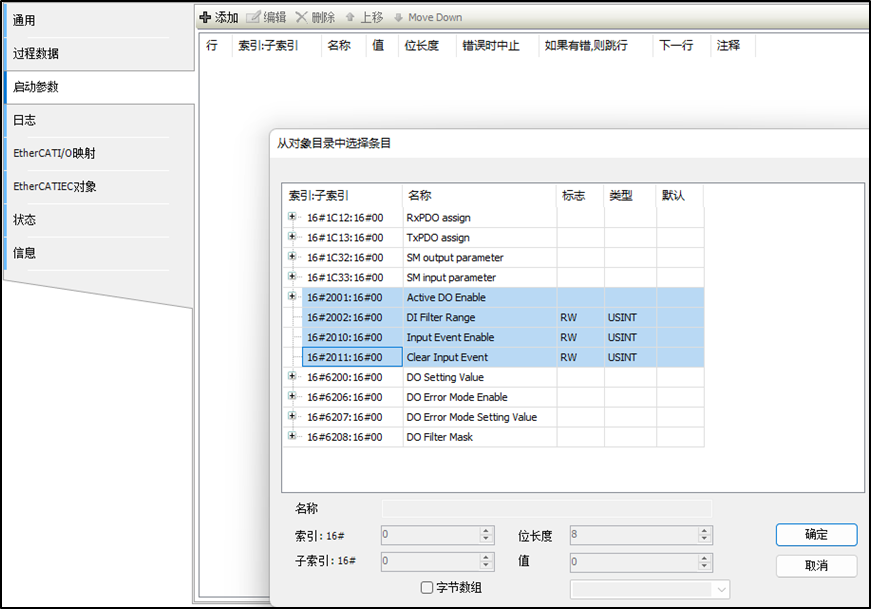Click the 删除 X icon in toolbar
The image size is (871, 609).
[301, 17]
